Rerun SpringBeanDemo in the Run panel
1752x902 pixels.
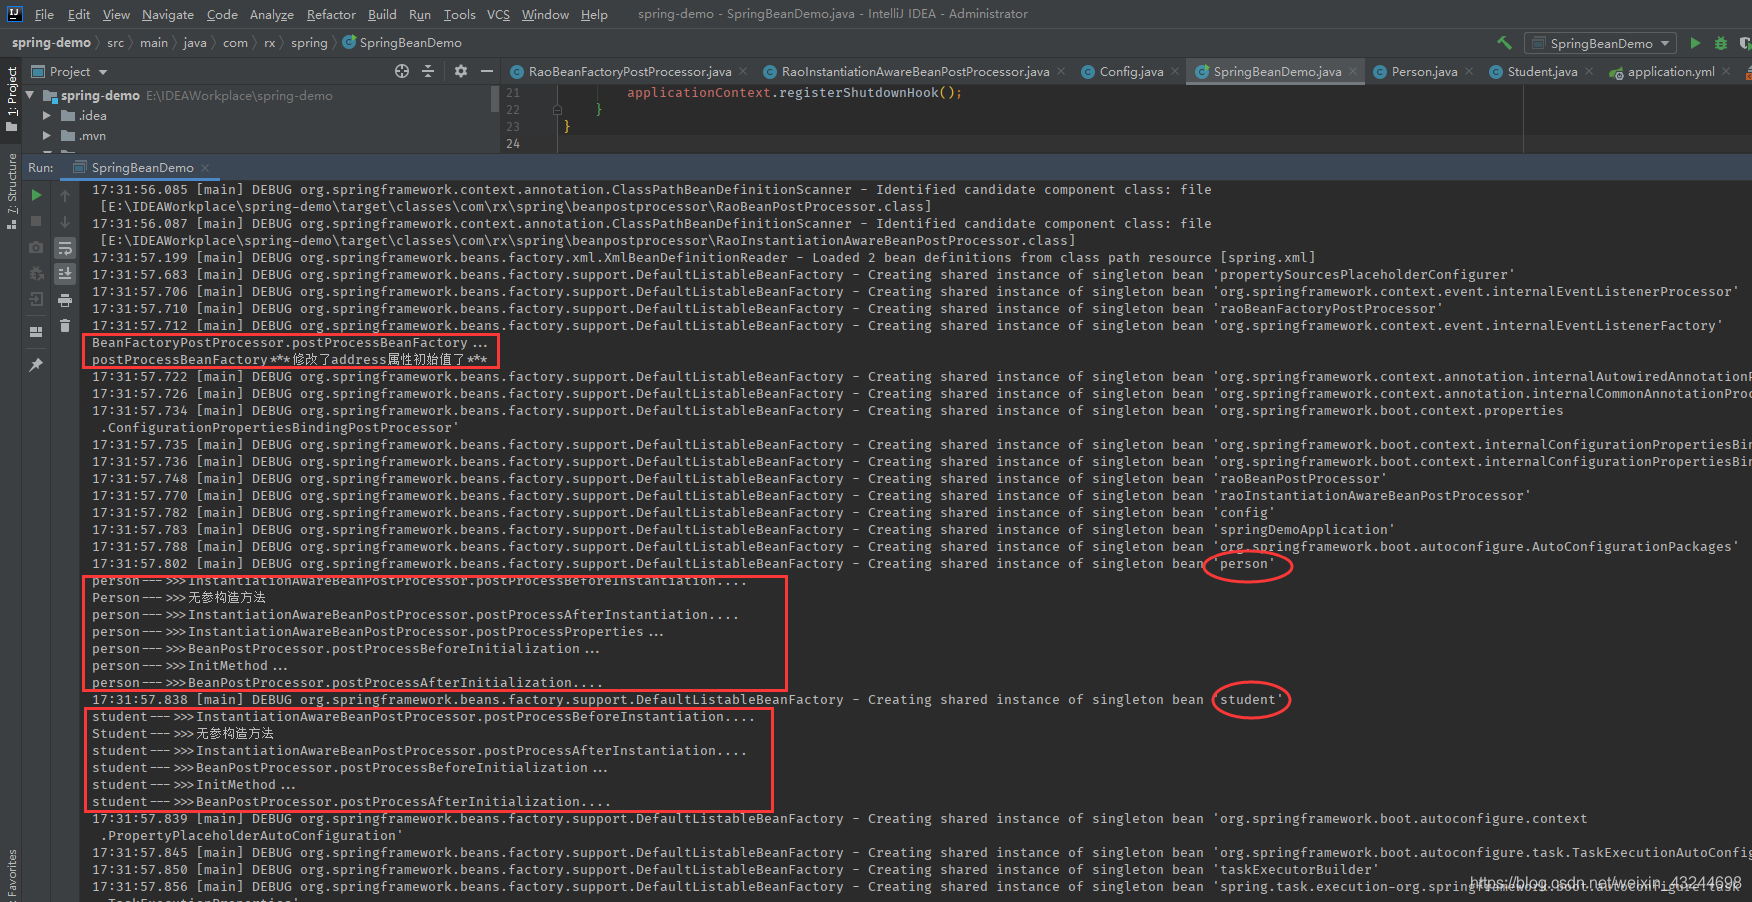coord(36,195)
